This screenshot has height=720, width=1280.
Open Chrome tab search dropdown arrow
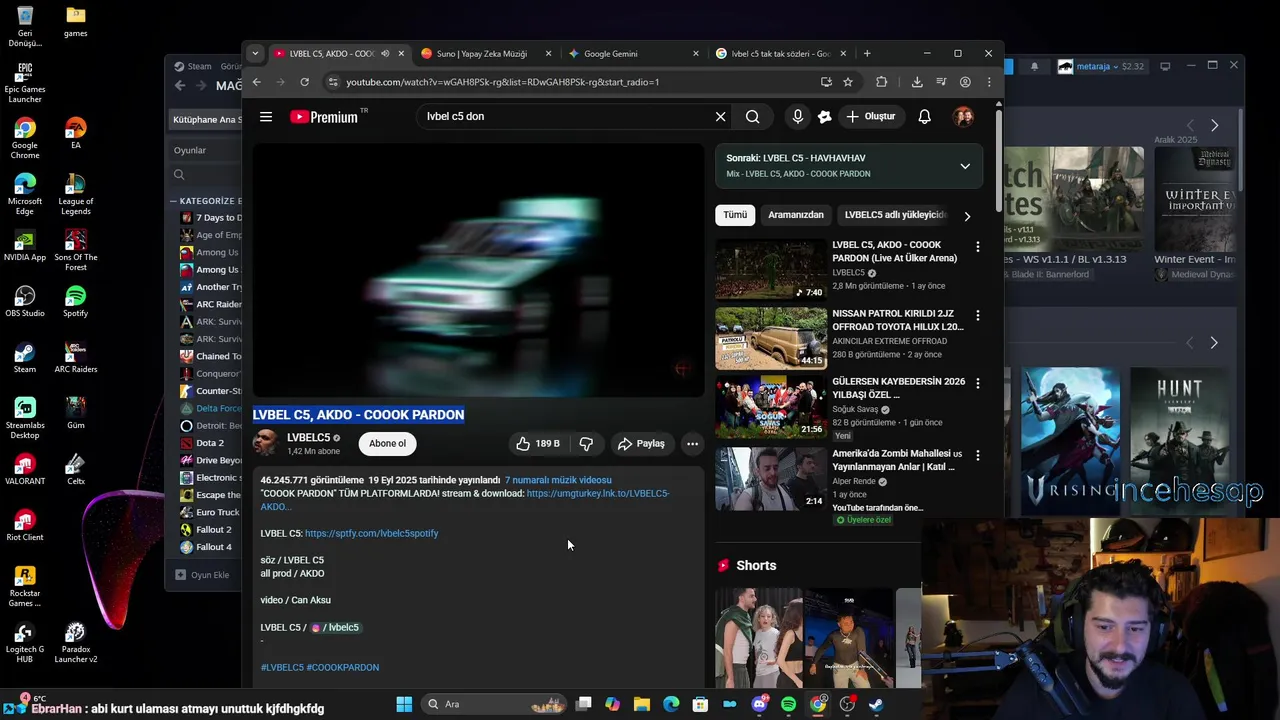(x=255, y=54)
